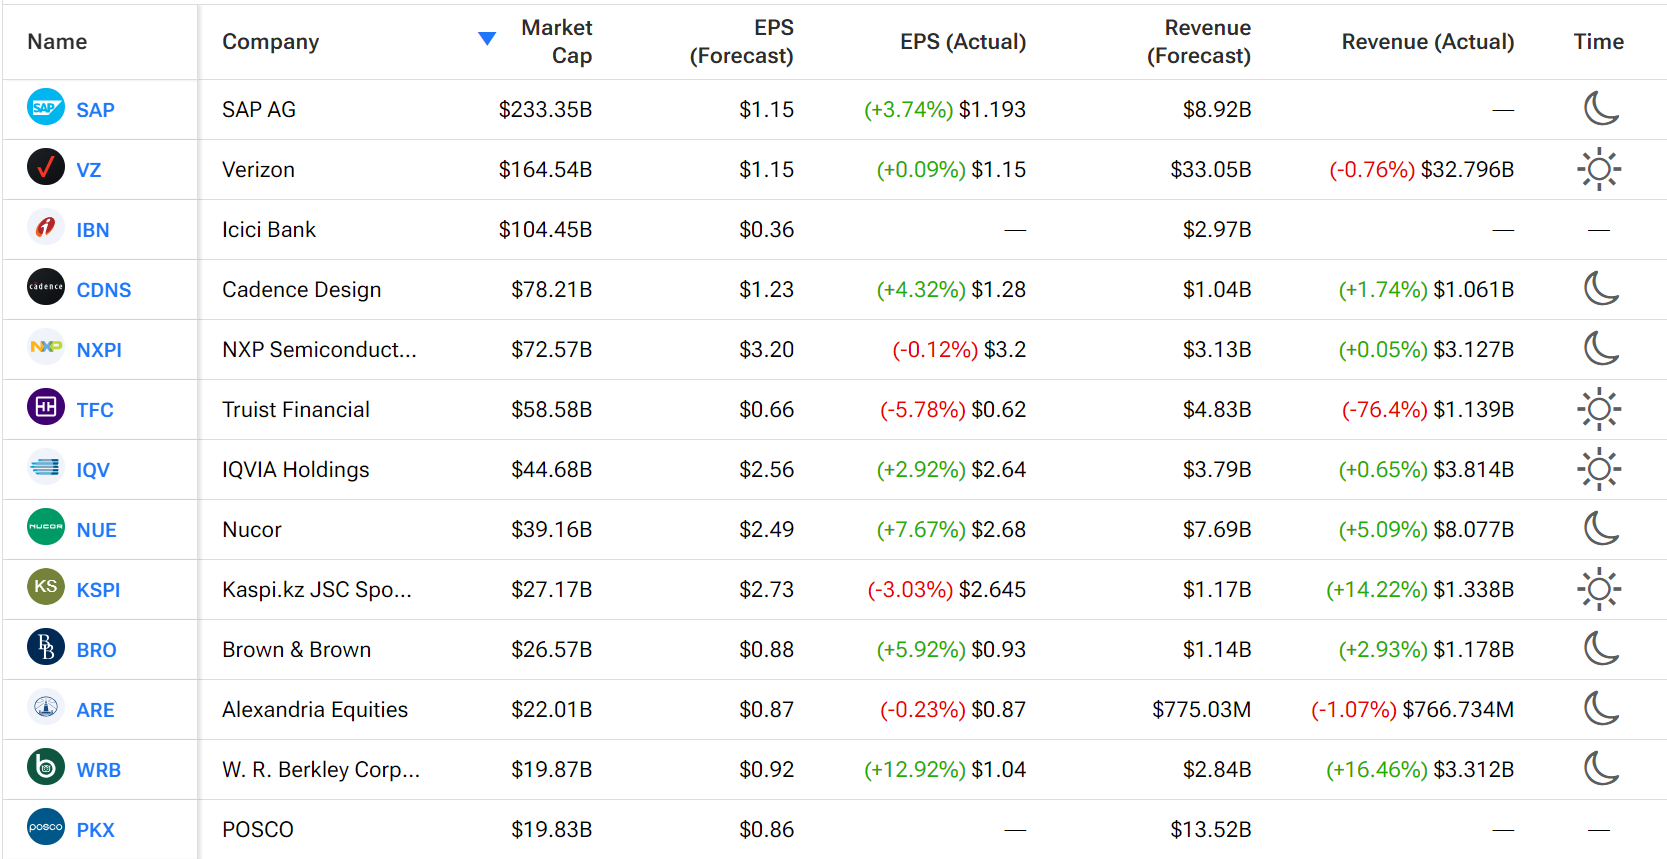Click the Brown & Brown logo icon
Screen dimensions: 1667x859
click(x=46, y=648)
